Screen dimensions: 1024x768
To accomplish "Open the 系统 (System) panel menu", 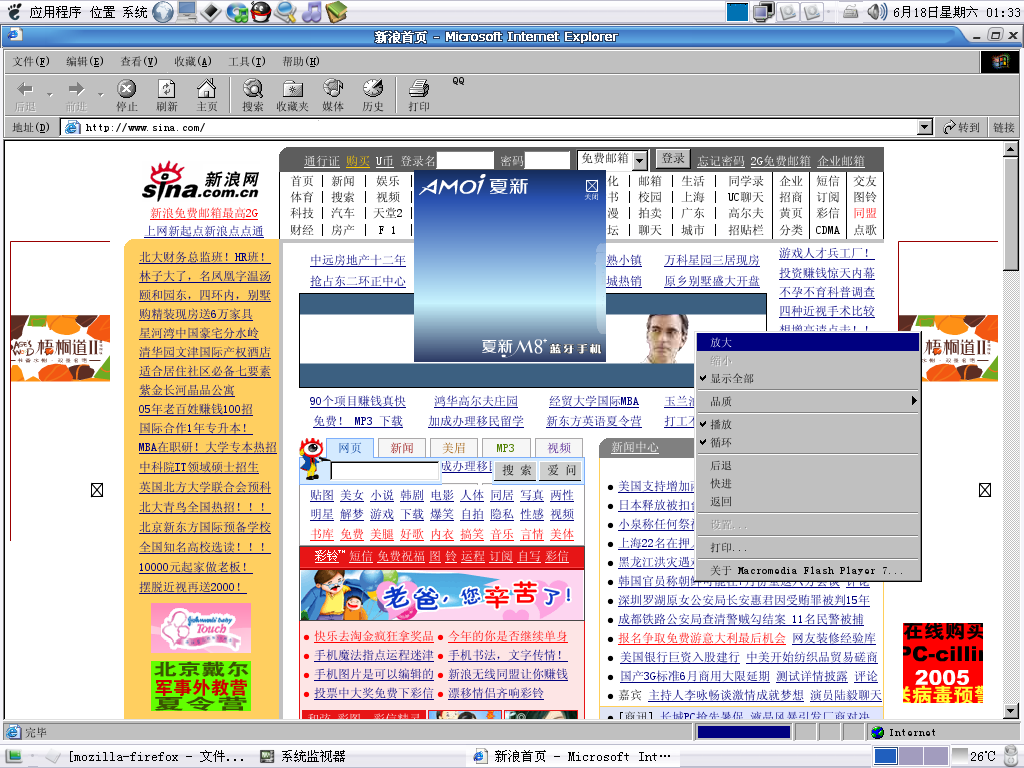I will coord(135,12).
